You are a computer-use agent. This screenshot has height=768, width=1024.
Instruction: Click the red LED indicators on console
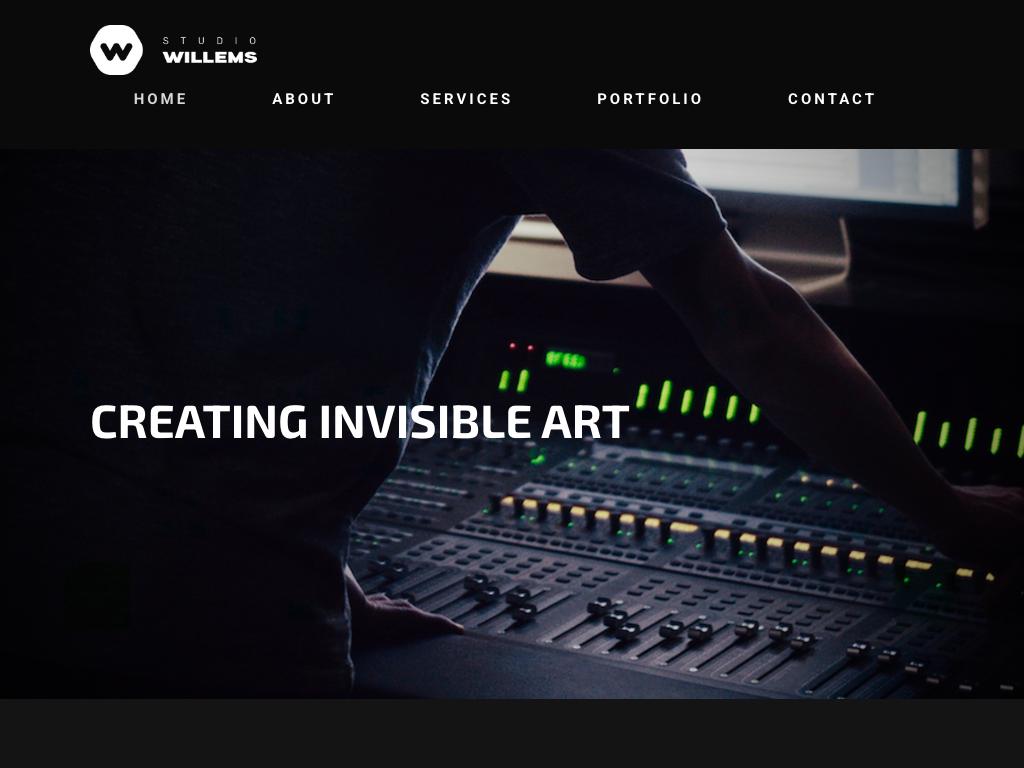coord(521,346)
